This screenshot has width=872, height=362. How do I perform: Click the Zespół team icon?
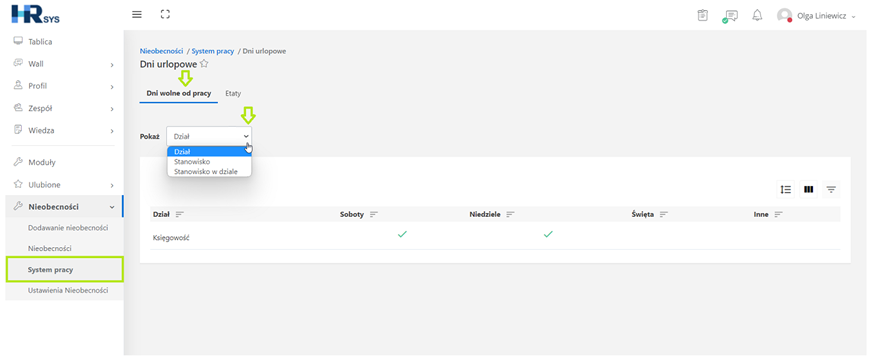click(x=18, y=108)
